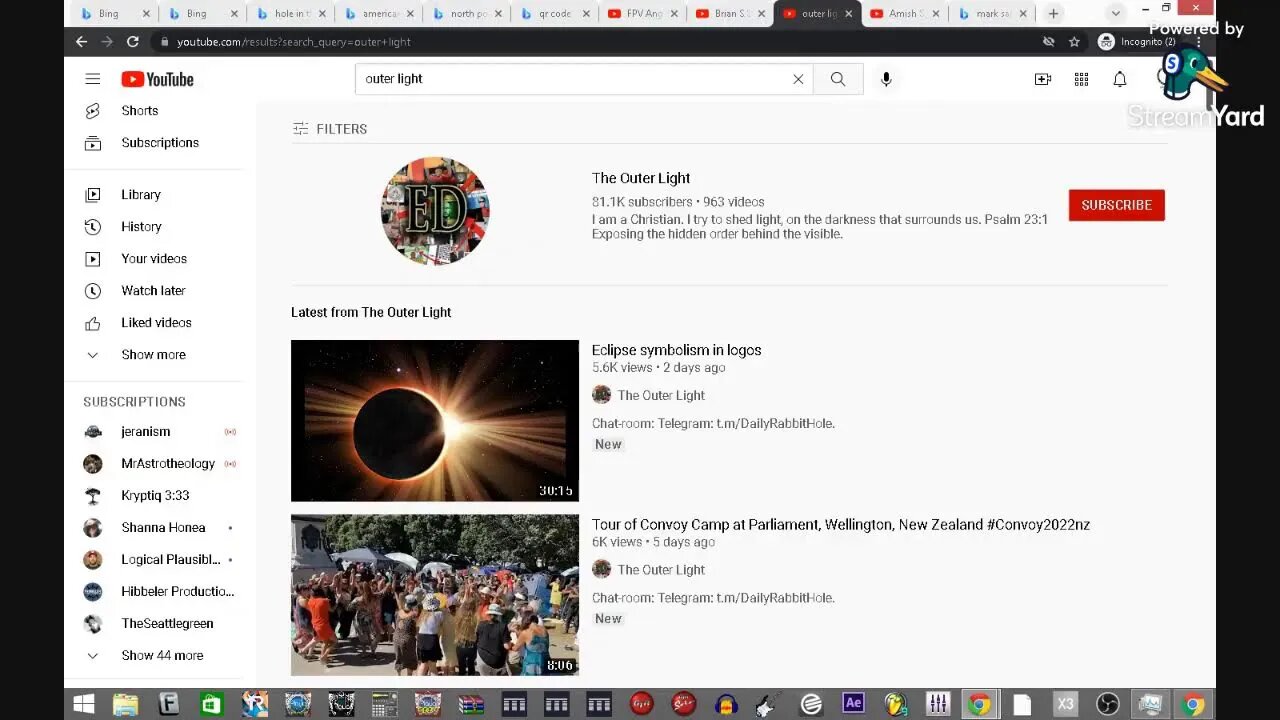Viewport: 1280px width, 720px height.
Task: Open FL Studio fruit icon in taskbar
Action: click(x=895, y=704)
